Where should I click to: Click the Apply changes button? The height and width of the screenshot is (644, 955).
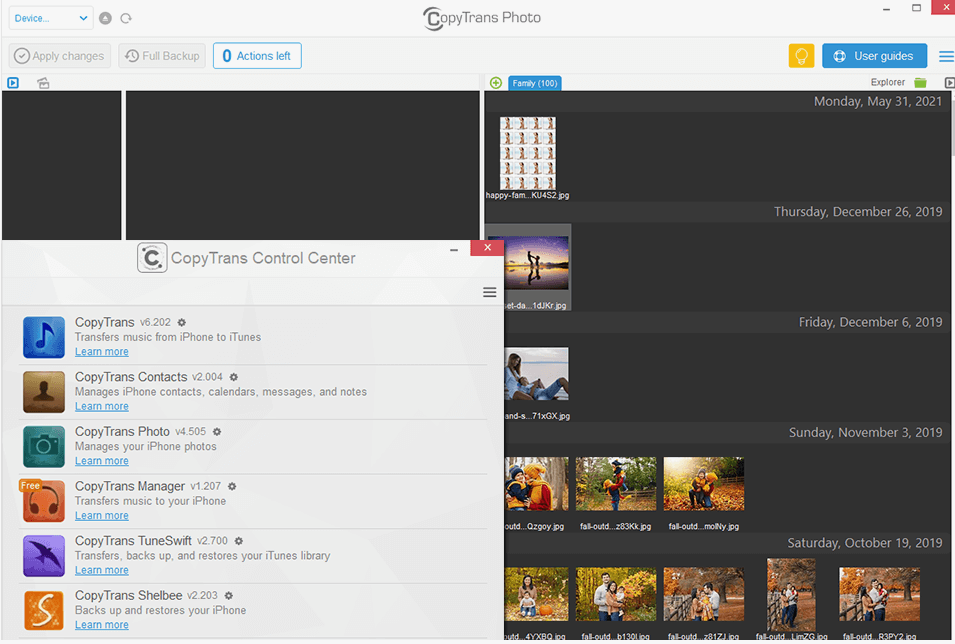click(x=60, y=56)
